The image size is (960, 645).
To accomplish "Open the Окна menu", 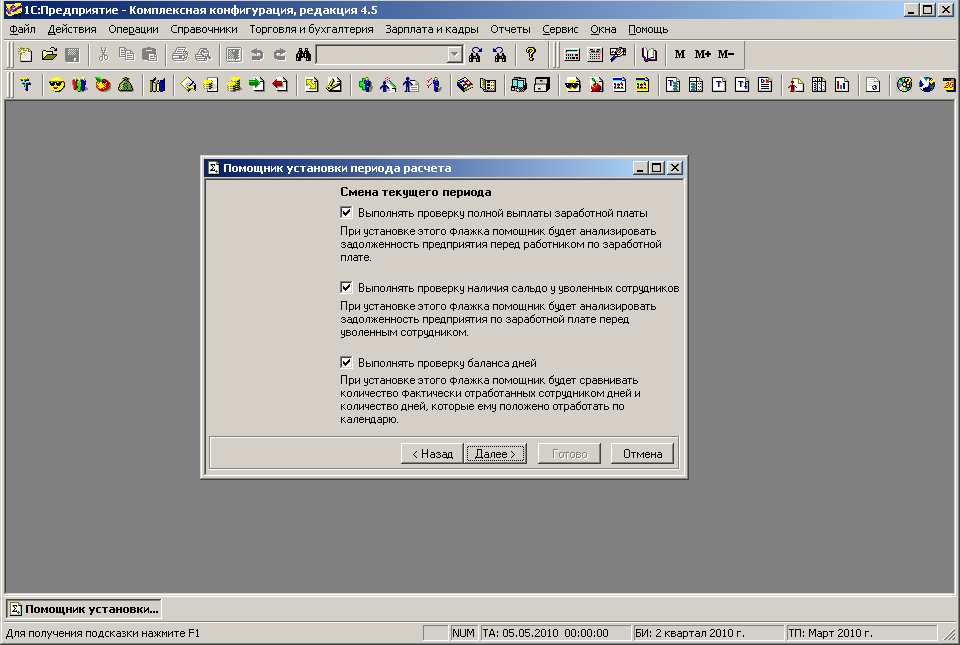I will point(603,29).
